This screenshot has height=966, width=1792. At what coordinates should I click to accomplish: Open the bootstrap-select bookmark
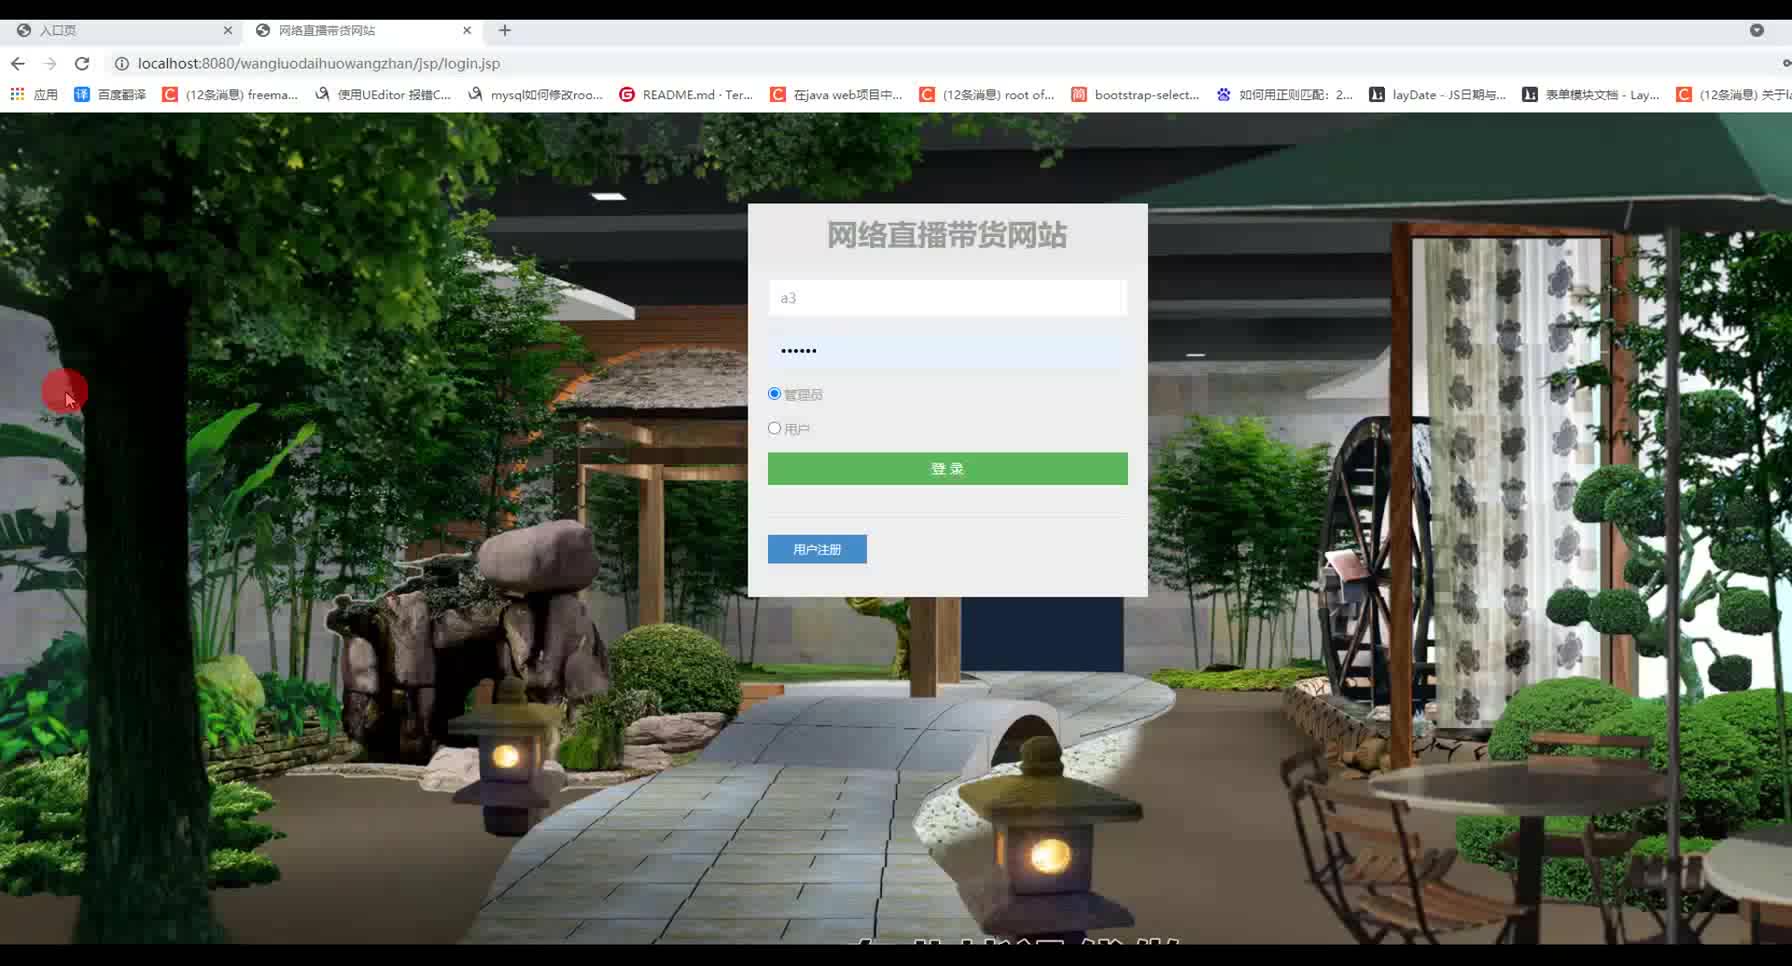coord(1135,94)
